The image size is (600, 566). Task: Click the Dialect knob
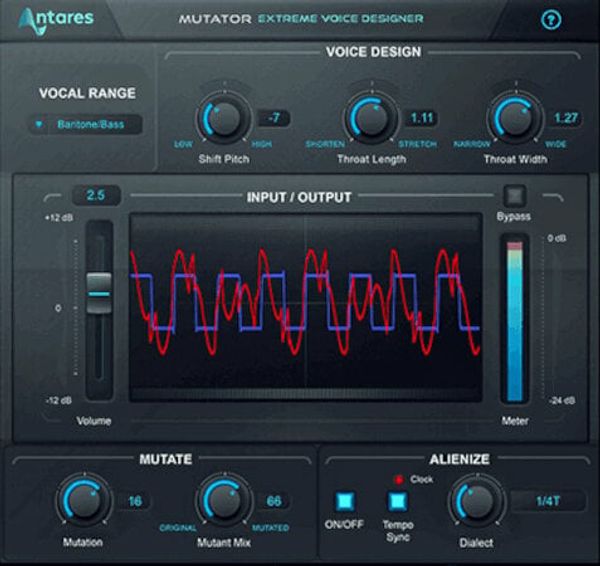click(x=476, y=501)
